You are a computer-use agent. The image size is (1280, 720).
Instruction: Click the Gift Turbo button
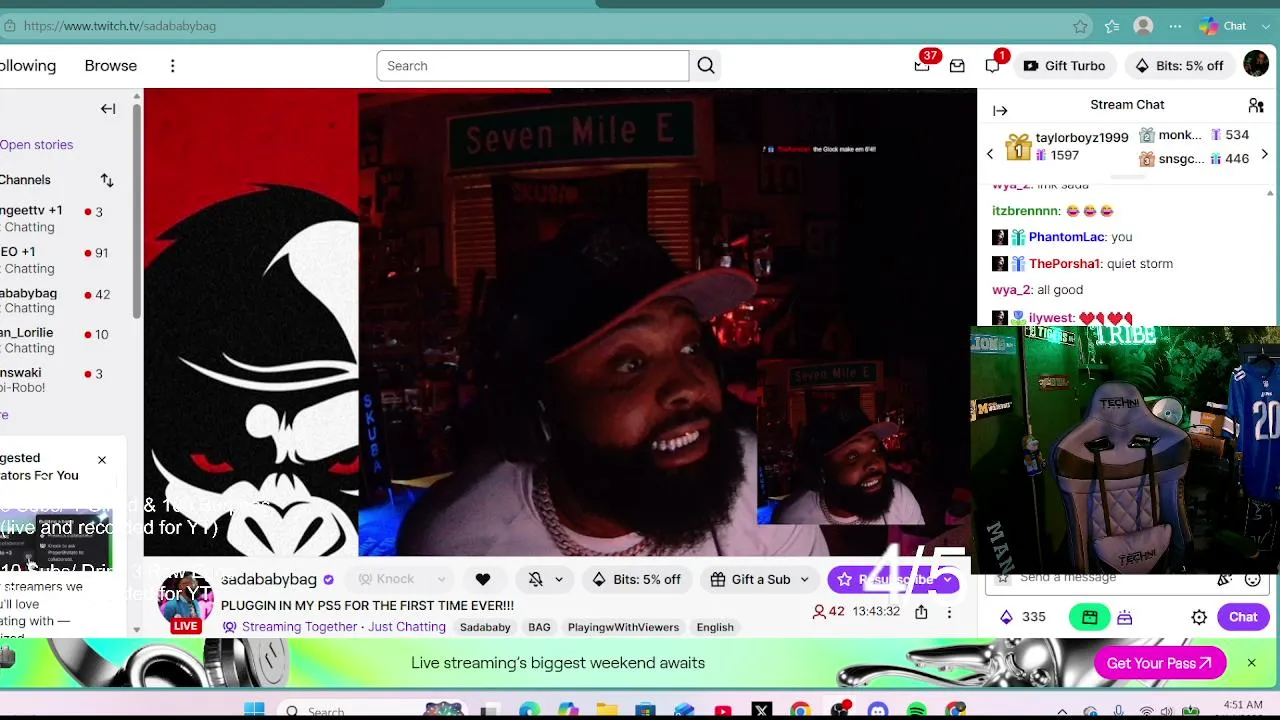tap(1065, 66)
